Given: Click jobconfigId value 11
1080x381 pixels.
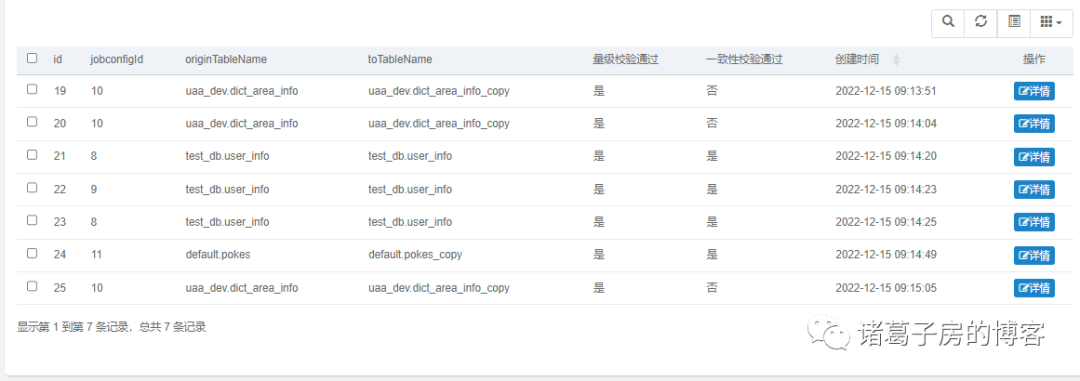Looking at the screenshot, I should (96, 255).
